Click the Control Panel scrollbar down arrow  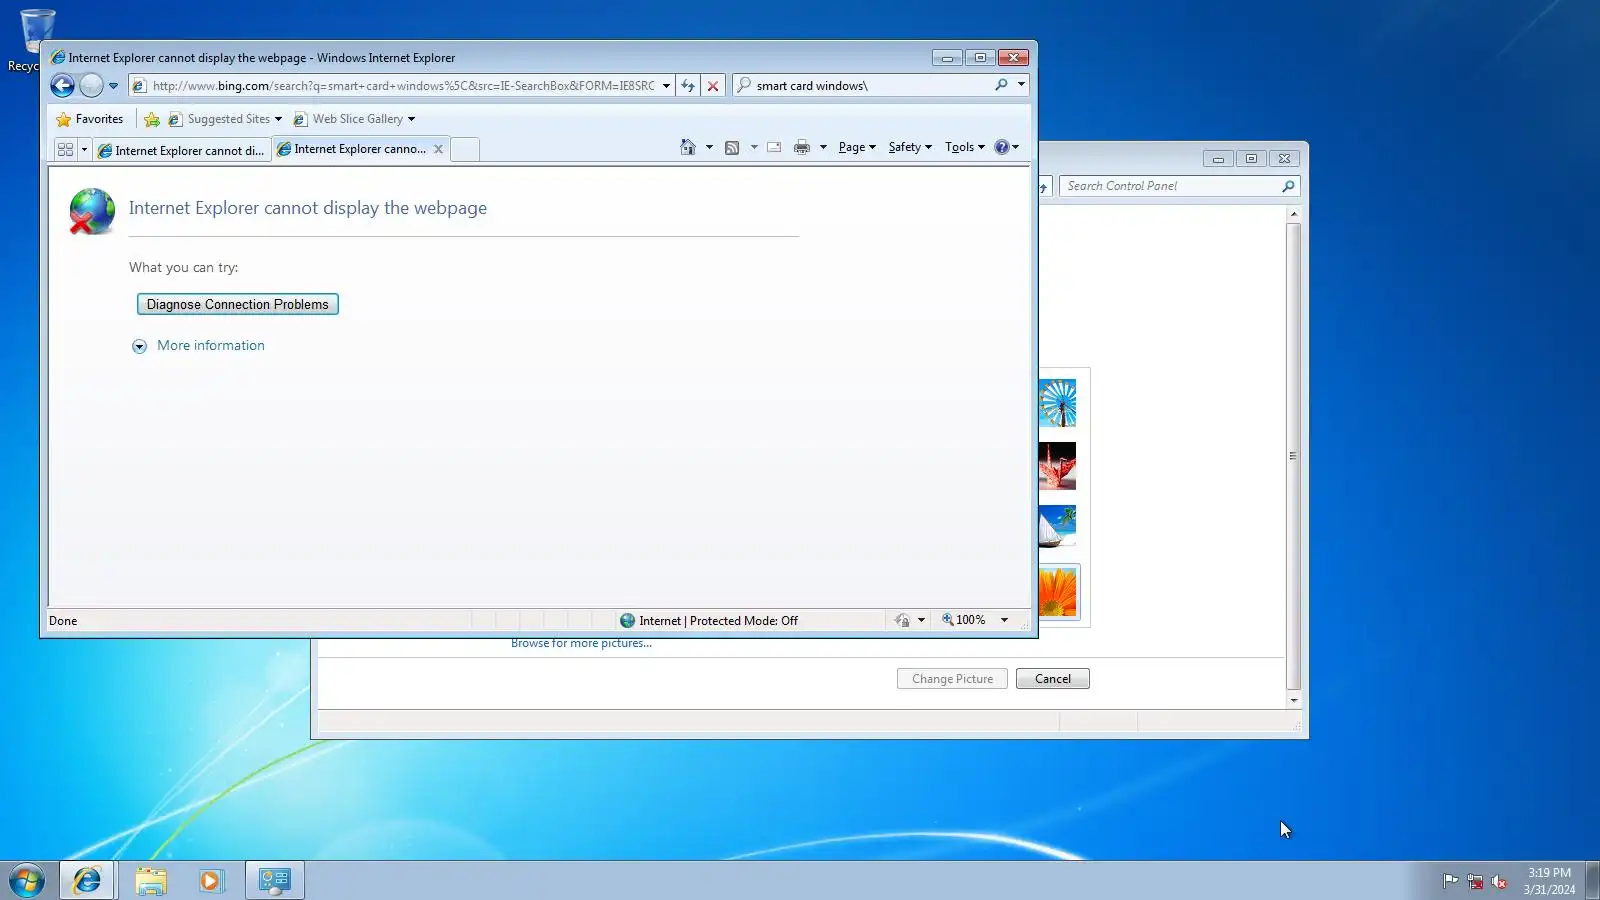point(1294,700)
